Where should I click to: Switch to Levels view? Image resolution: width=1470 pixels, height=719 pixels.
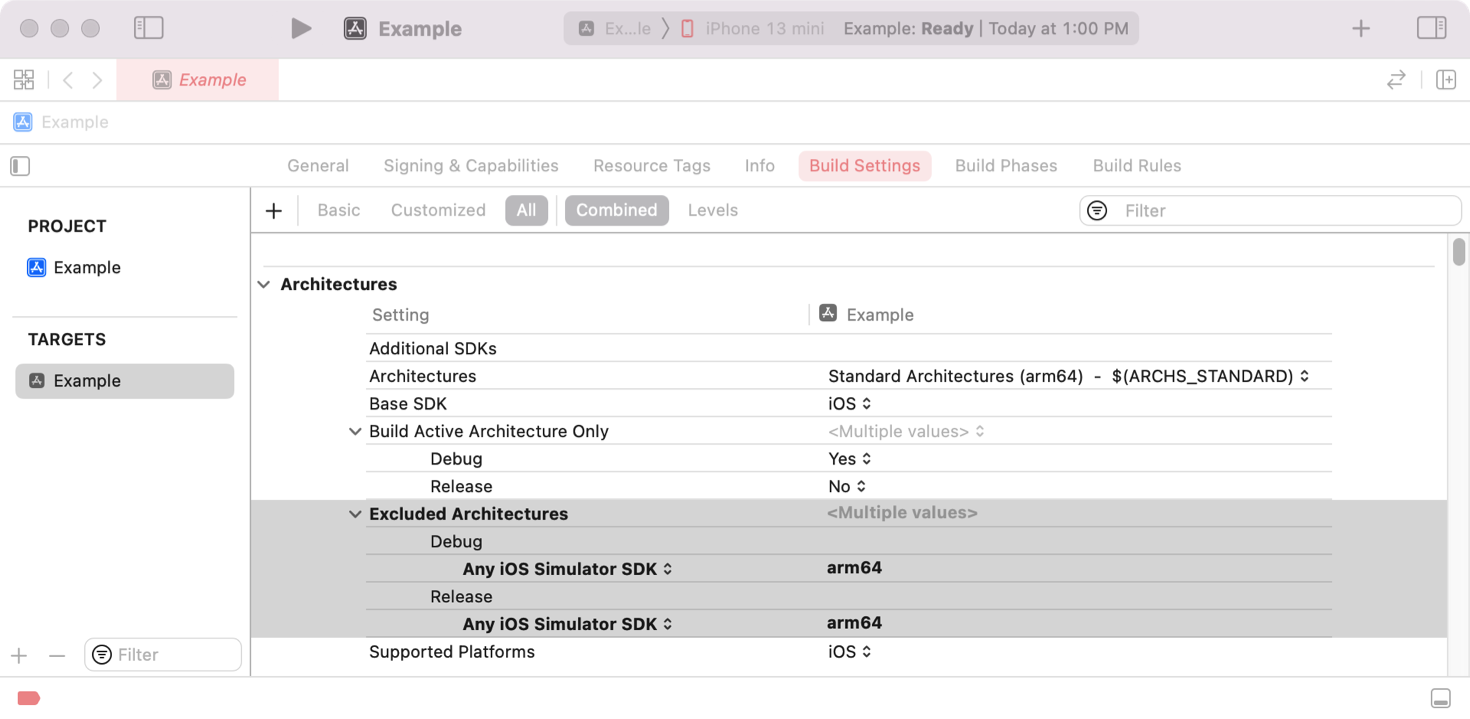[x=712, y=210]
